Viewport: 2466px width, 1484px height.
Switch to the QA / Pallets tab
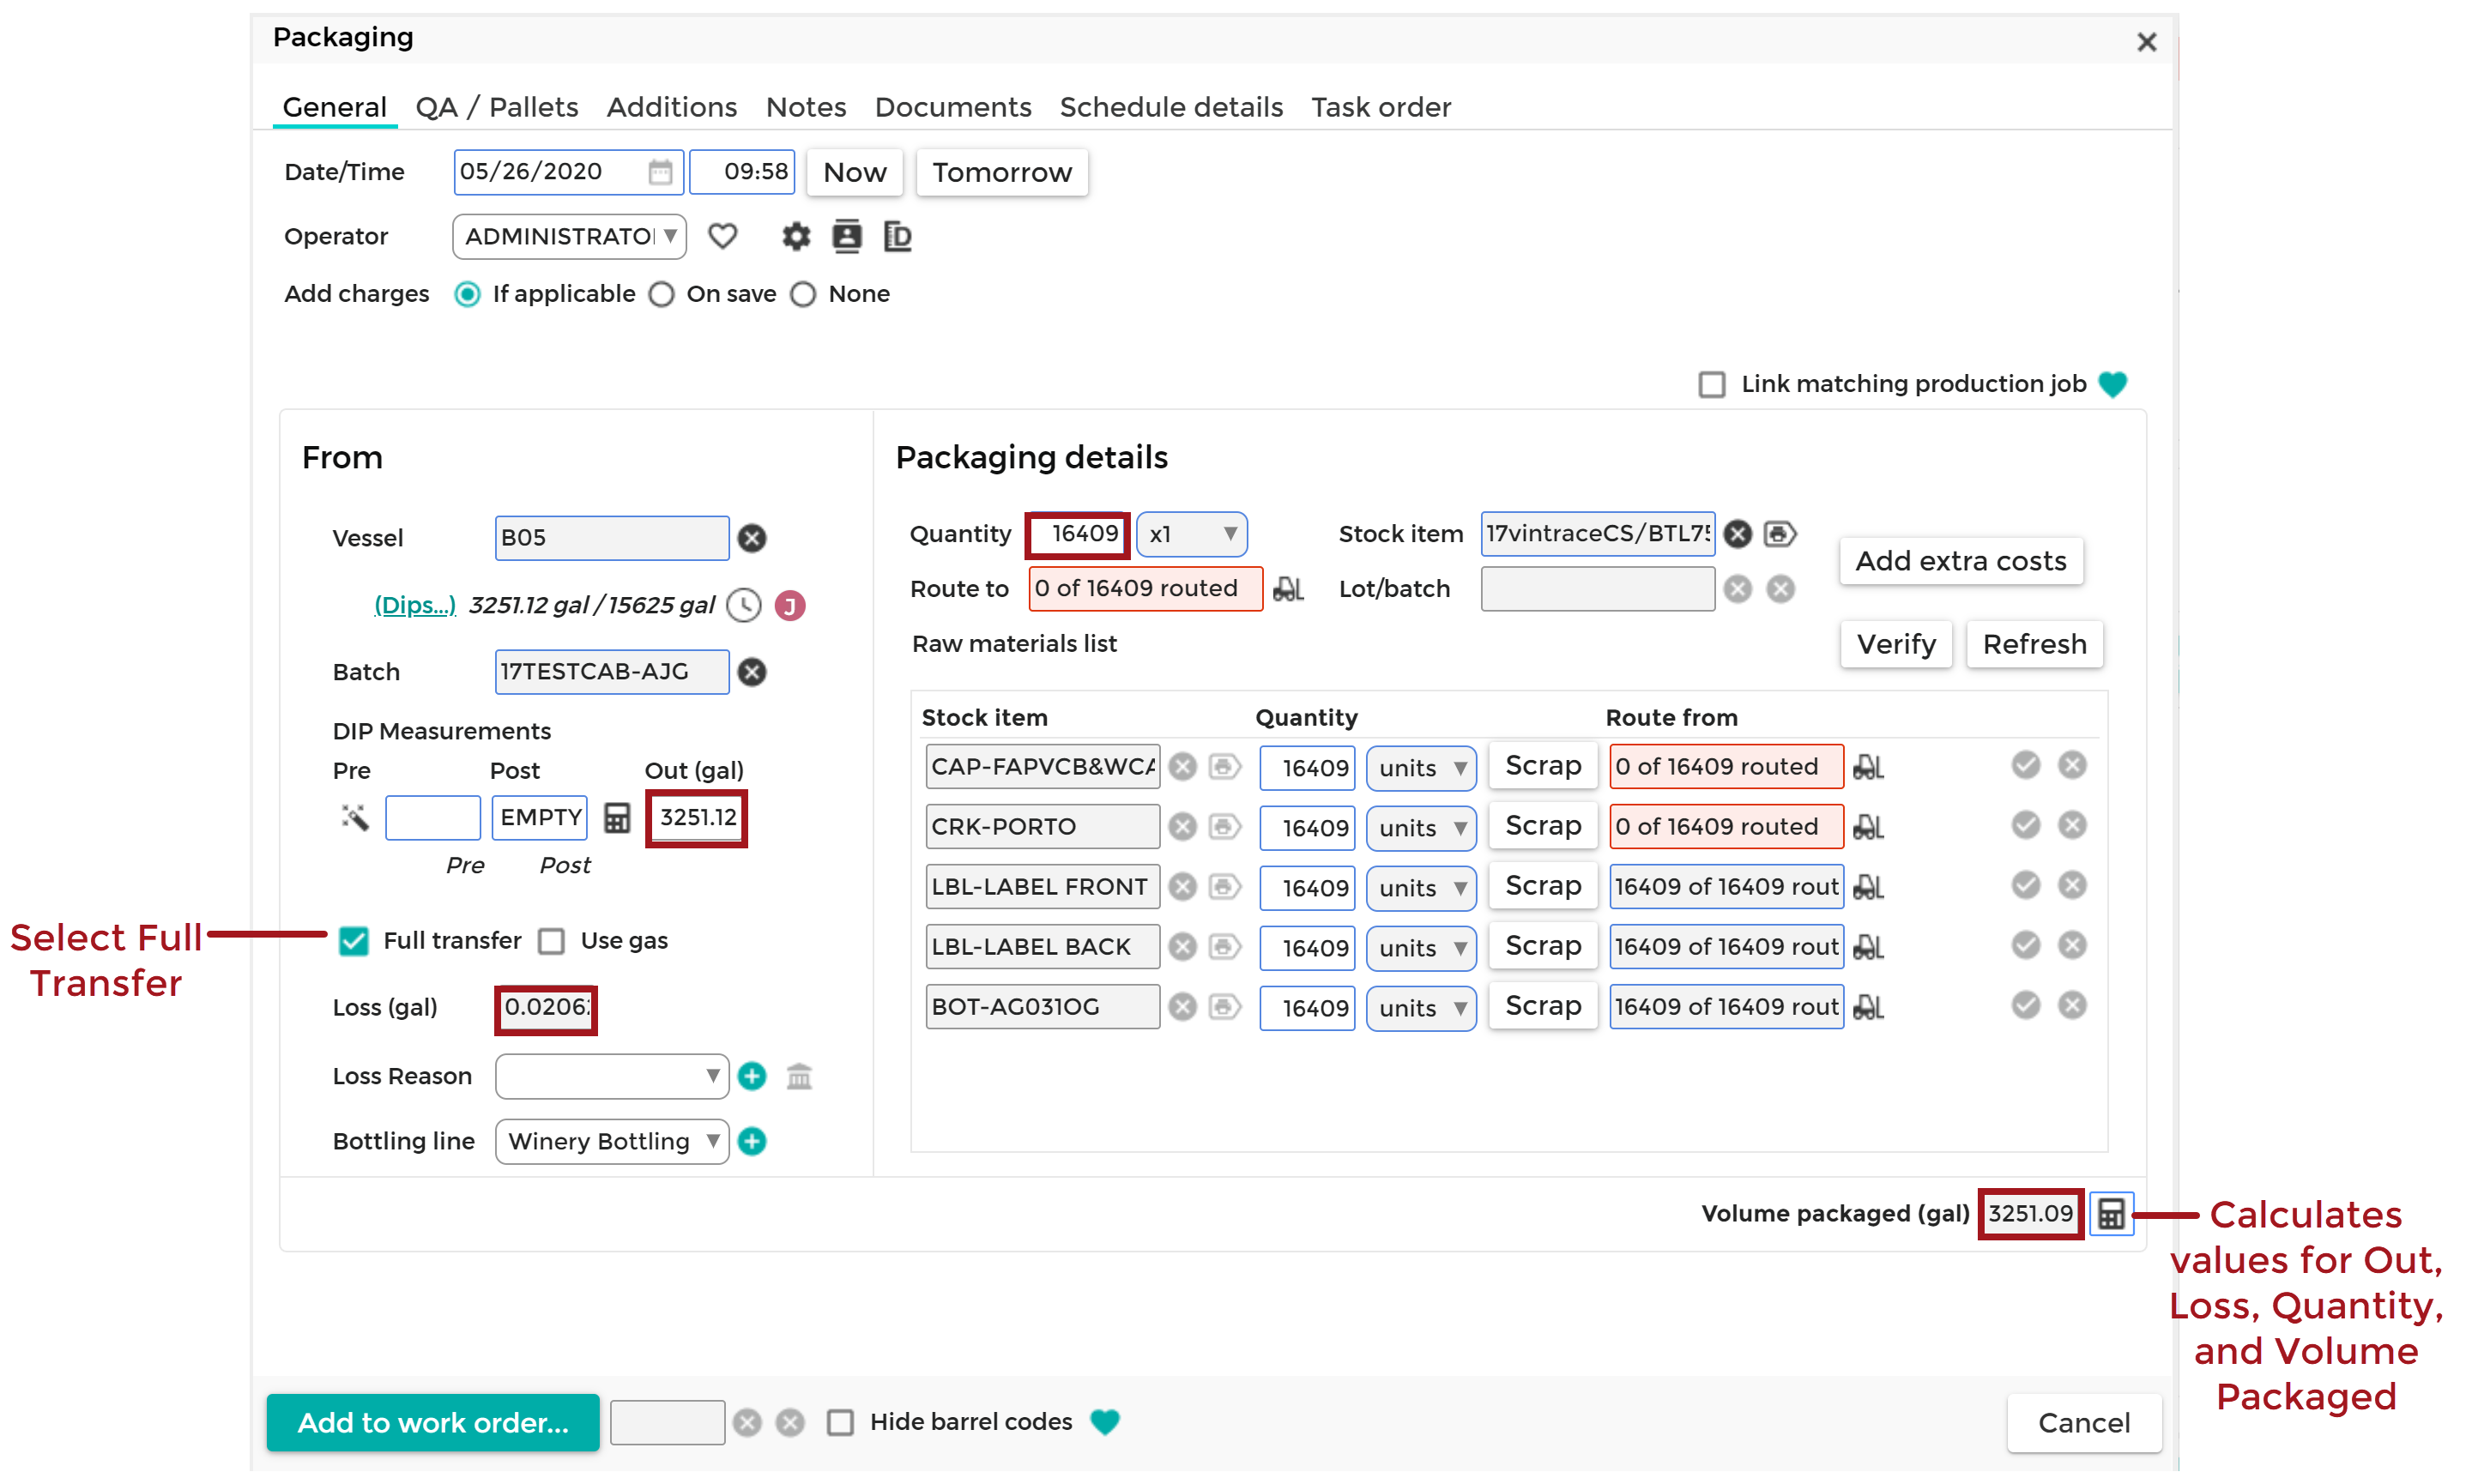pyautogui.click(x=496, y=107)
